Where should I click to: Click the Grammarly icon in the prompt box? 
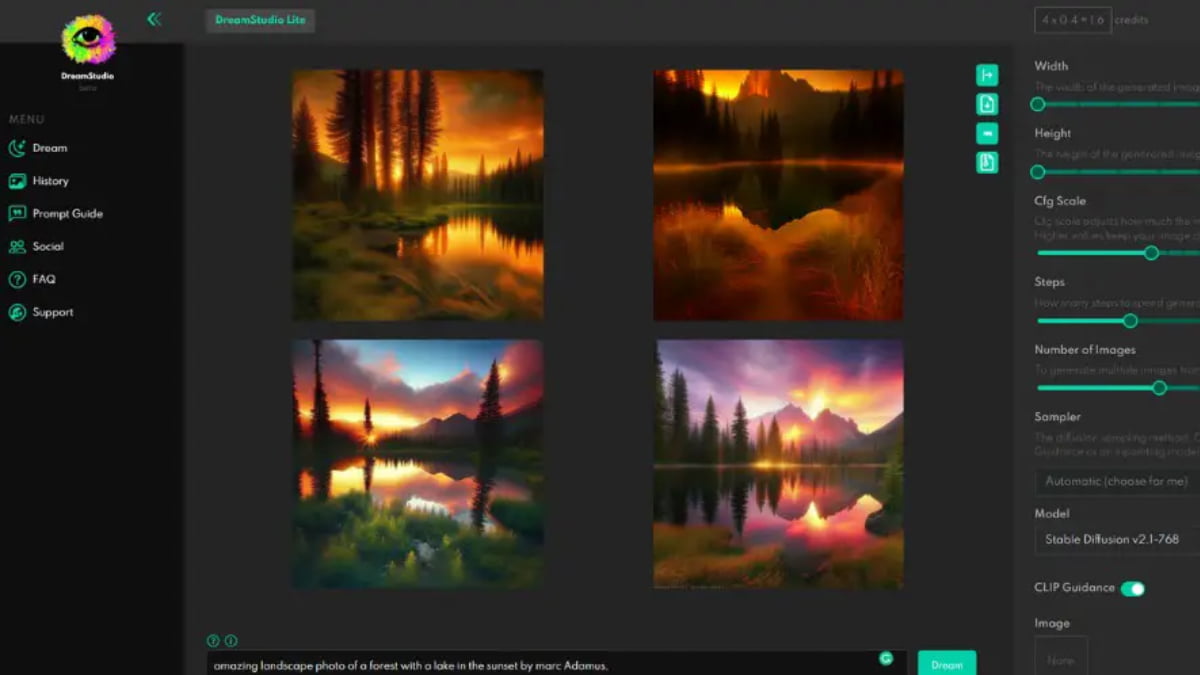885,658
